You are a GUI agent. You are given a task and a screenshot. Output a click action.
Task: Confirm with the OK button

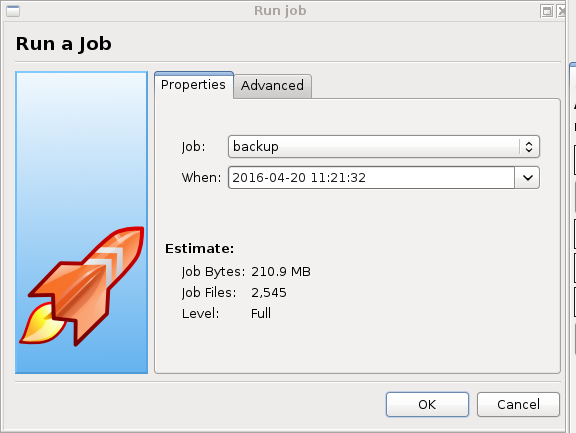[427, 404]
